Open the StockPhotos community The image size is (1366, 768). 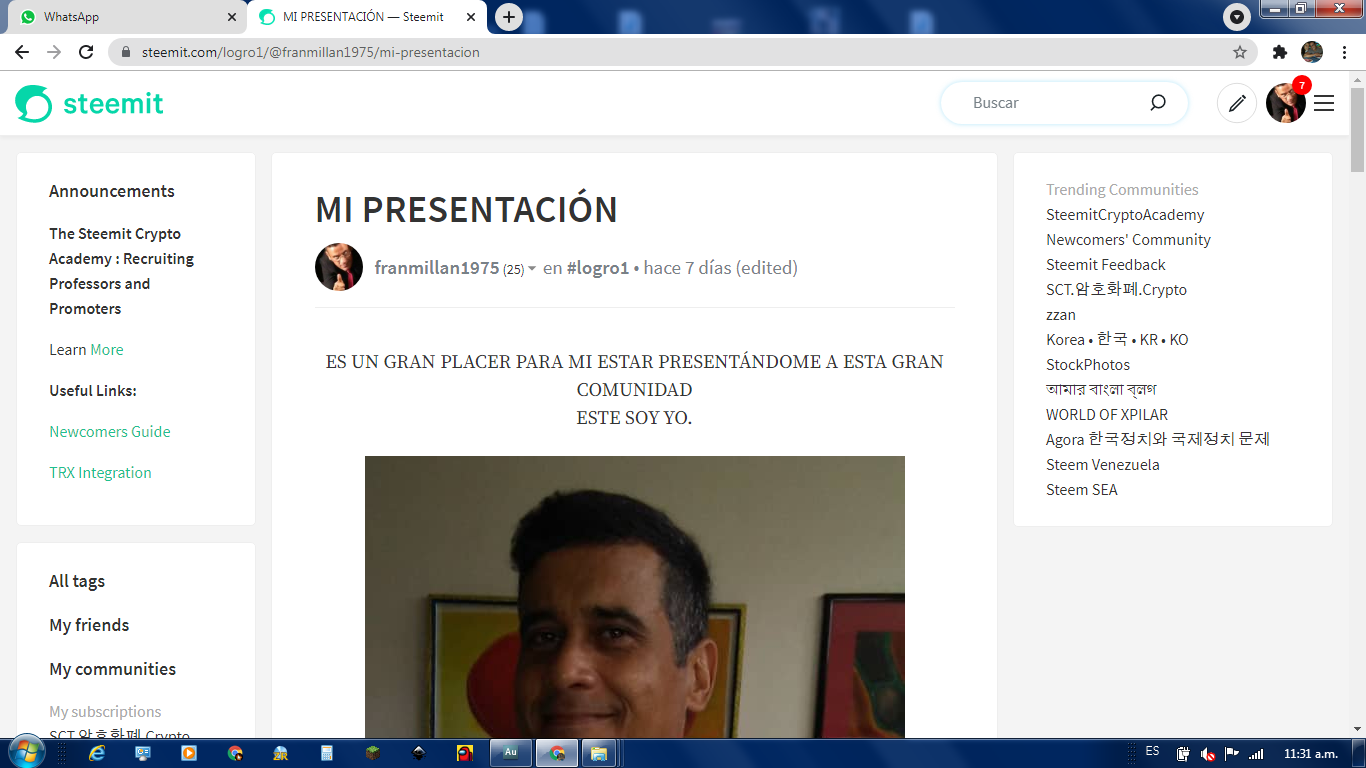pyautogui.click(x=1088, y=364)
